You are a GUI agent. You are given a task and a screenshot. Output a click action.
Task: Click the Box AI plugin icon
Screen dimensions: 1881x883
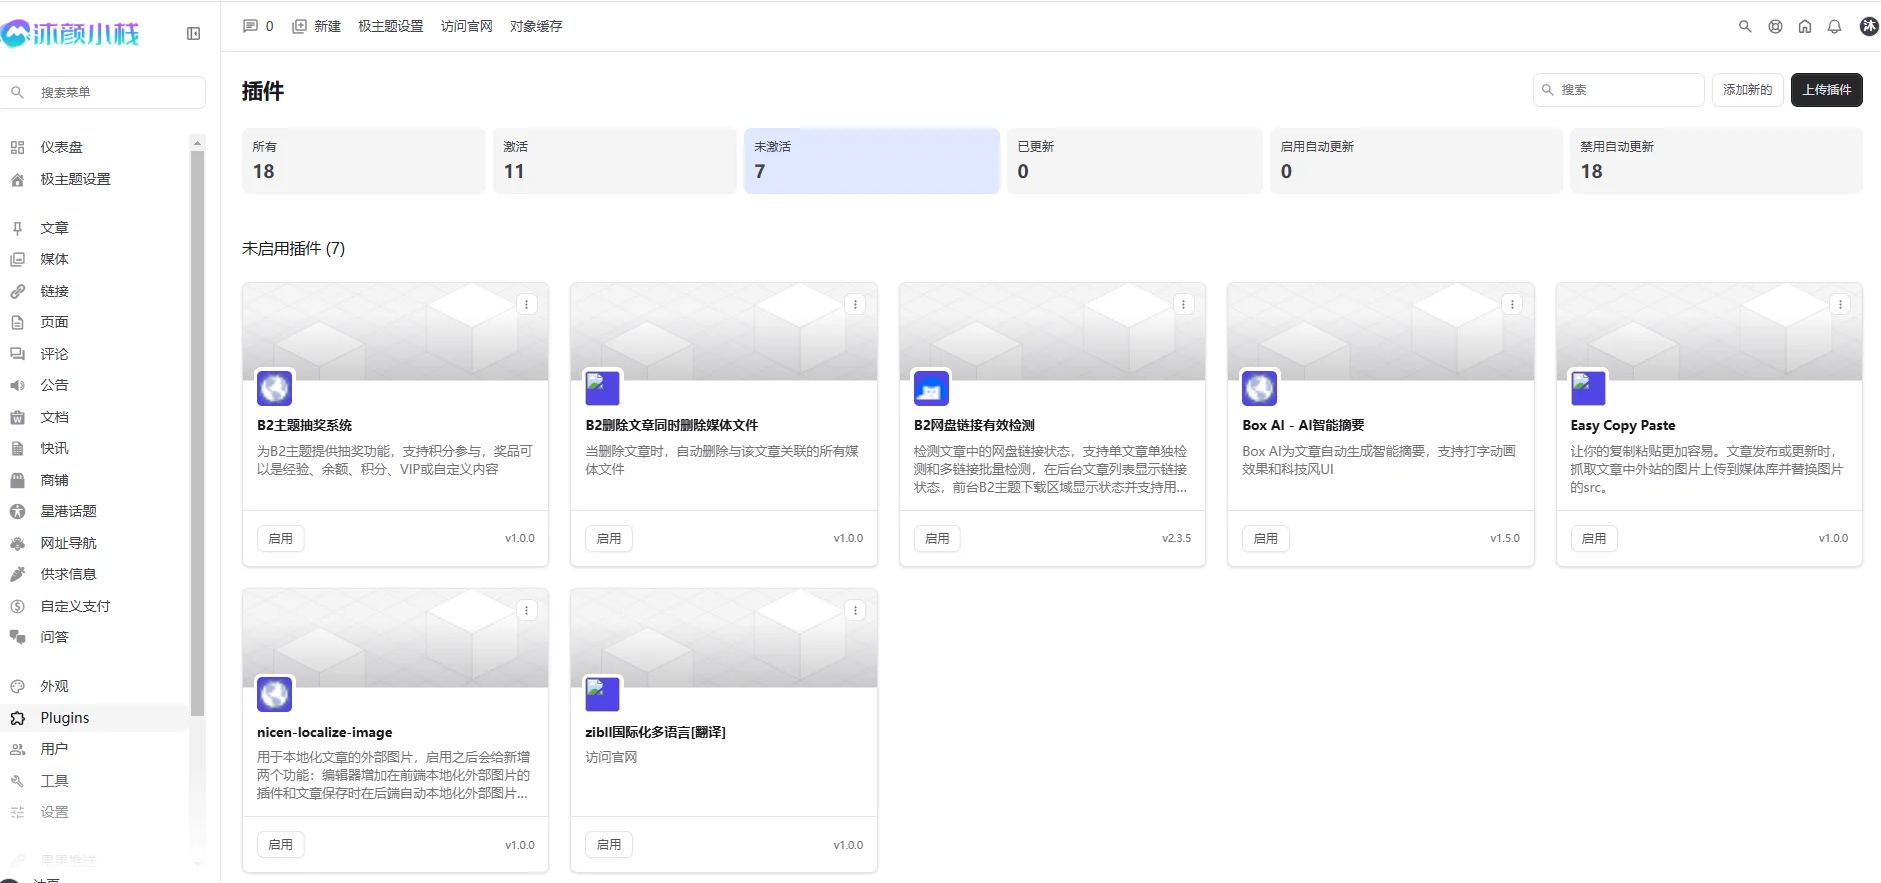(x=1259, y=388)
